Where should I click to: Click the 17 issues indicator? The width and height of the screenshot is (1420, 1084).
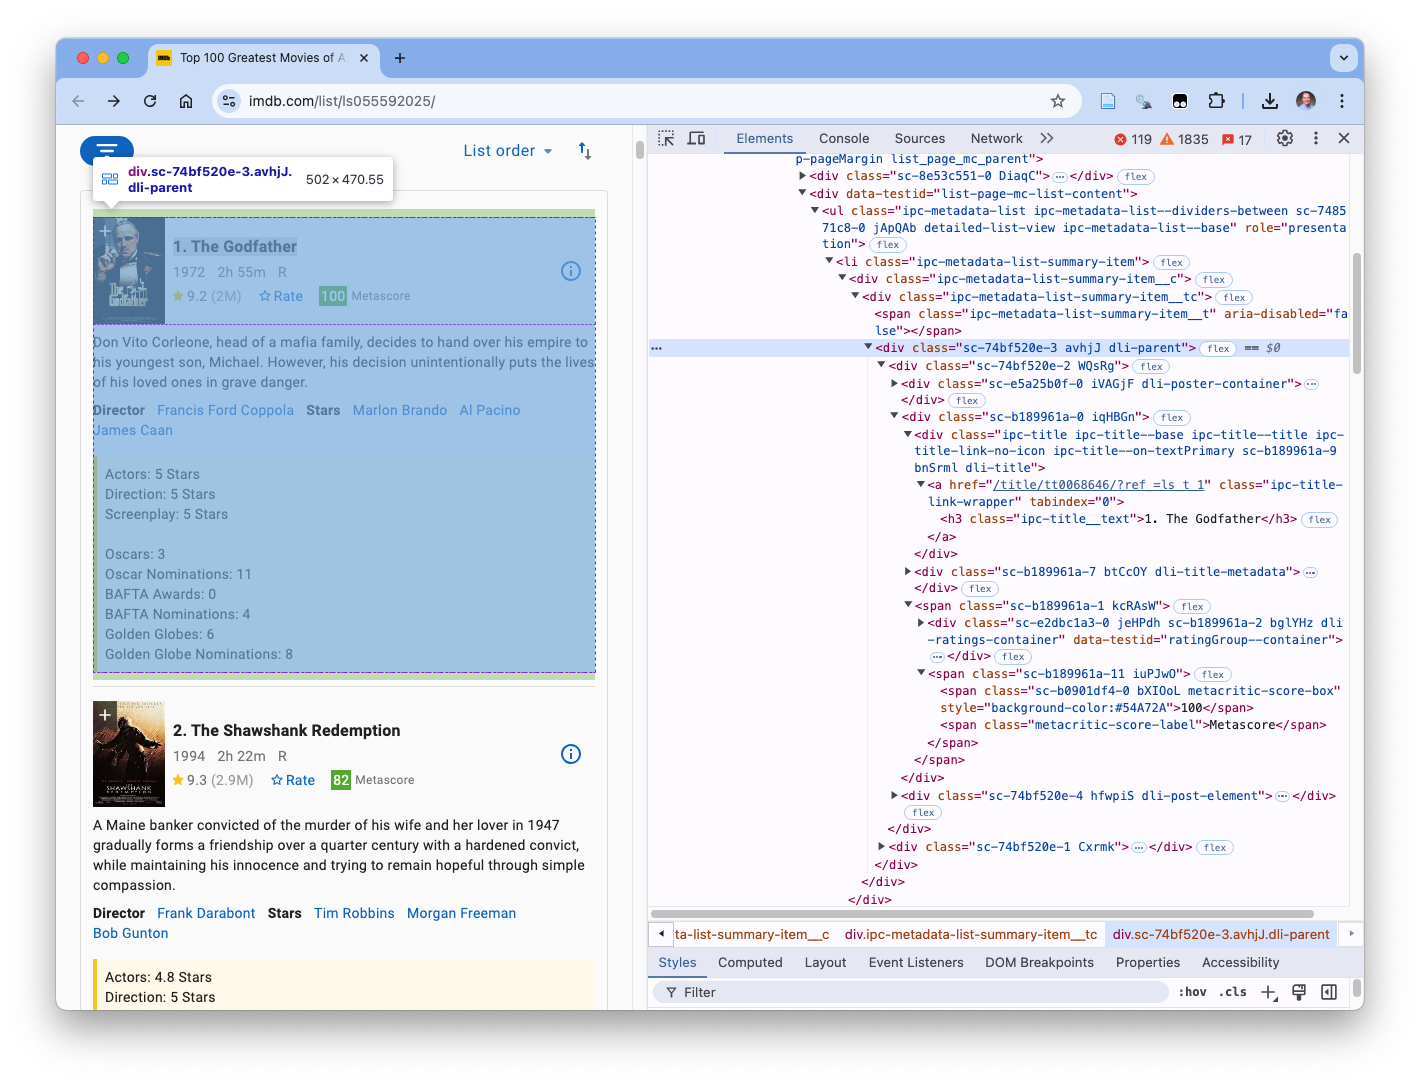1237,140
